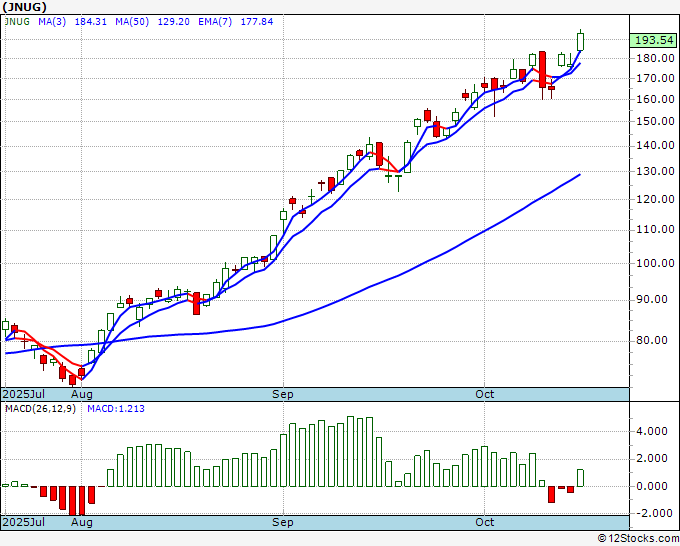
Task: Click the current price tag 193.54
Action: click(654, 40)
